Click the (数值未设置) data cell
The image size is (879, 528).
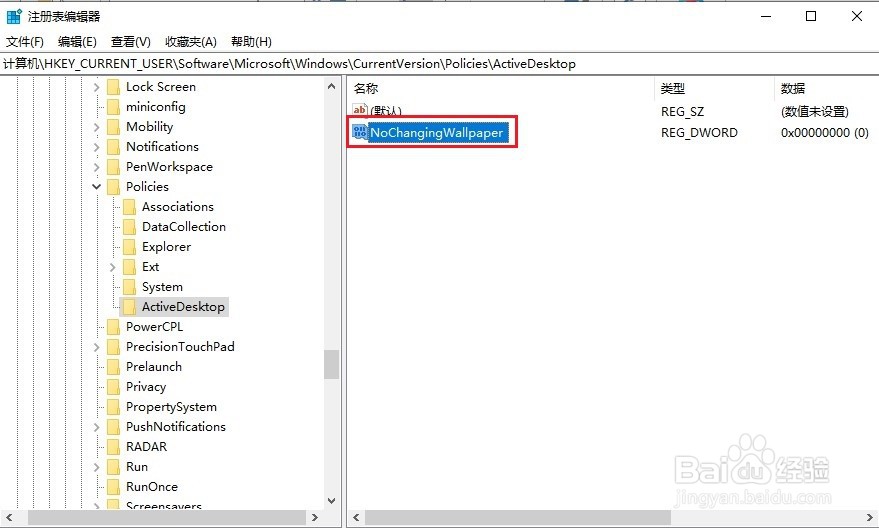tap(815, 112)
